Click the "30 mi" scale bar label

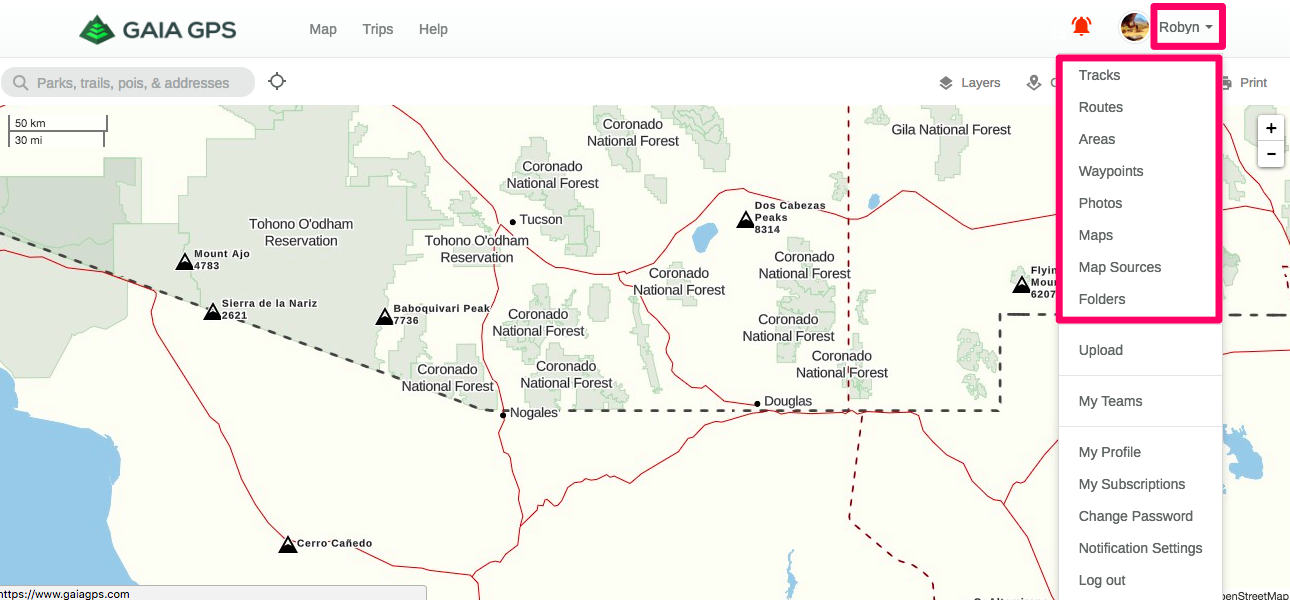pyautogui.click(x=28, y=140)
